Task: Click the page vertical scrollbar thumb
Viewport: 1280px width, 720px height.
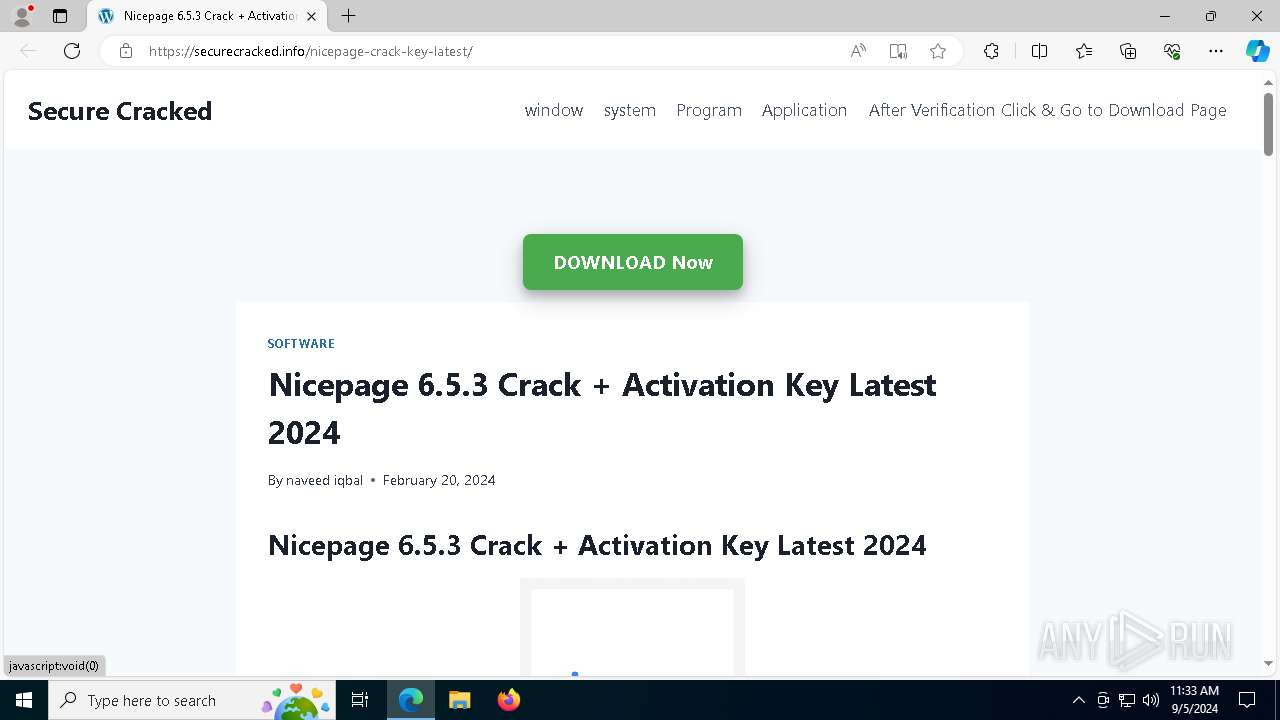Action: point(1268,124)
